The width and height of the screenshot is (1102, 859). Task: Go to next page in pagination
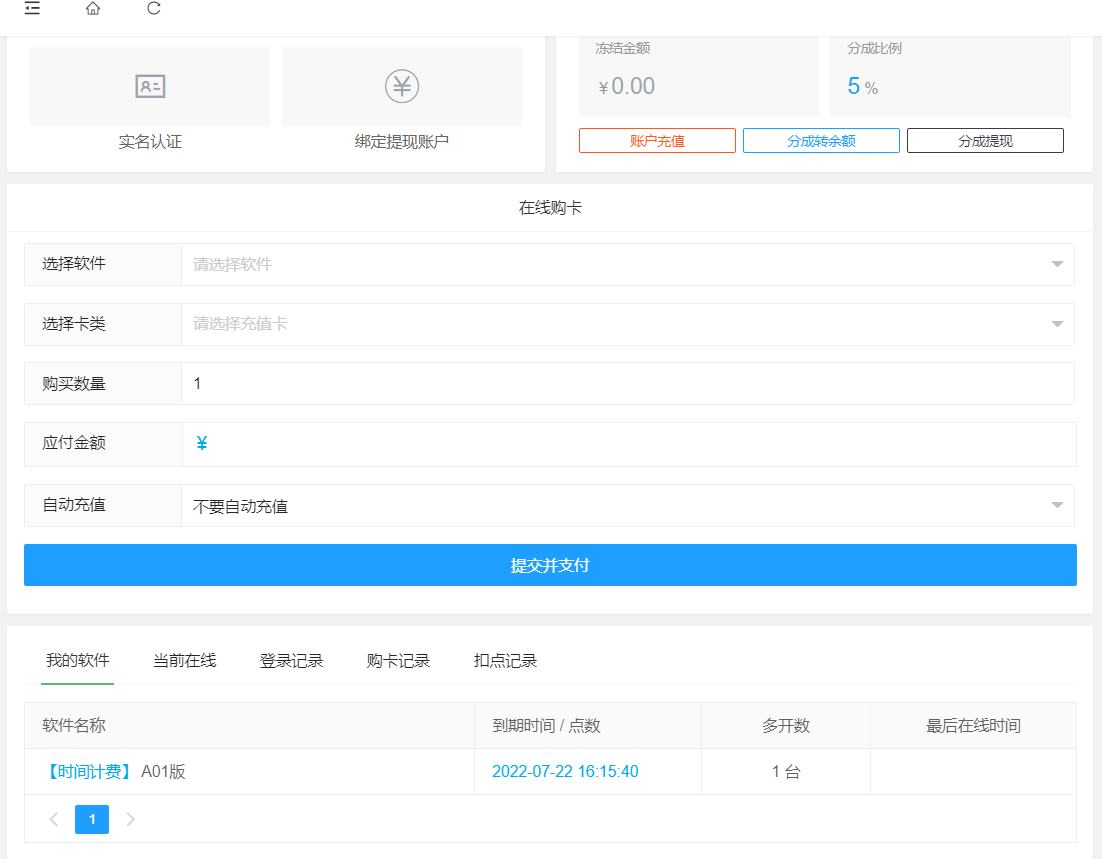(130, 820)
